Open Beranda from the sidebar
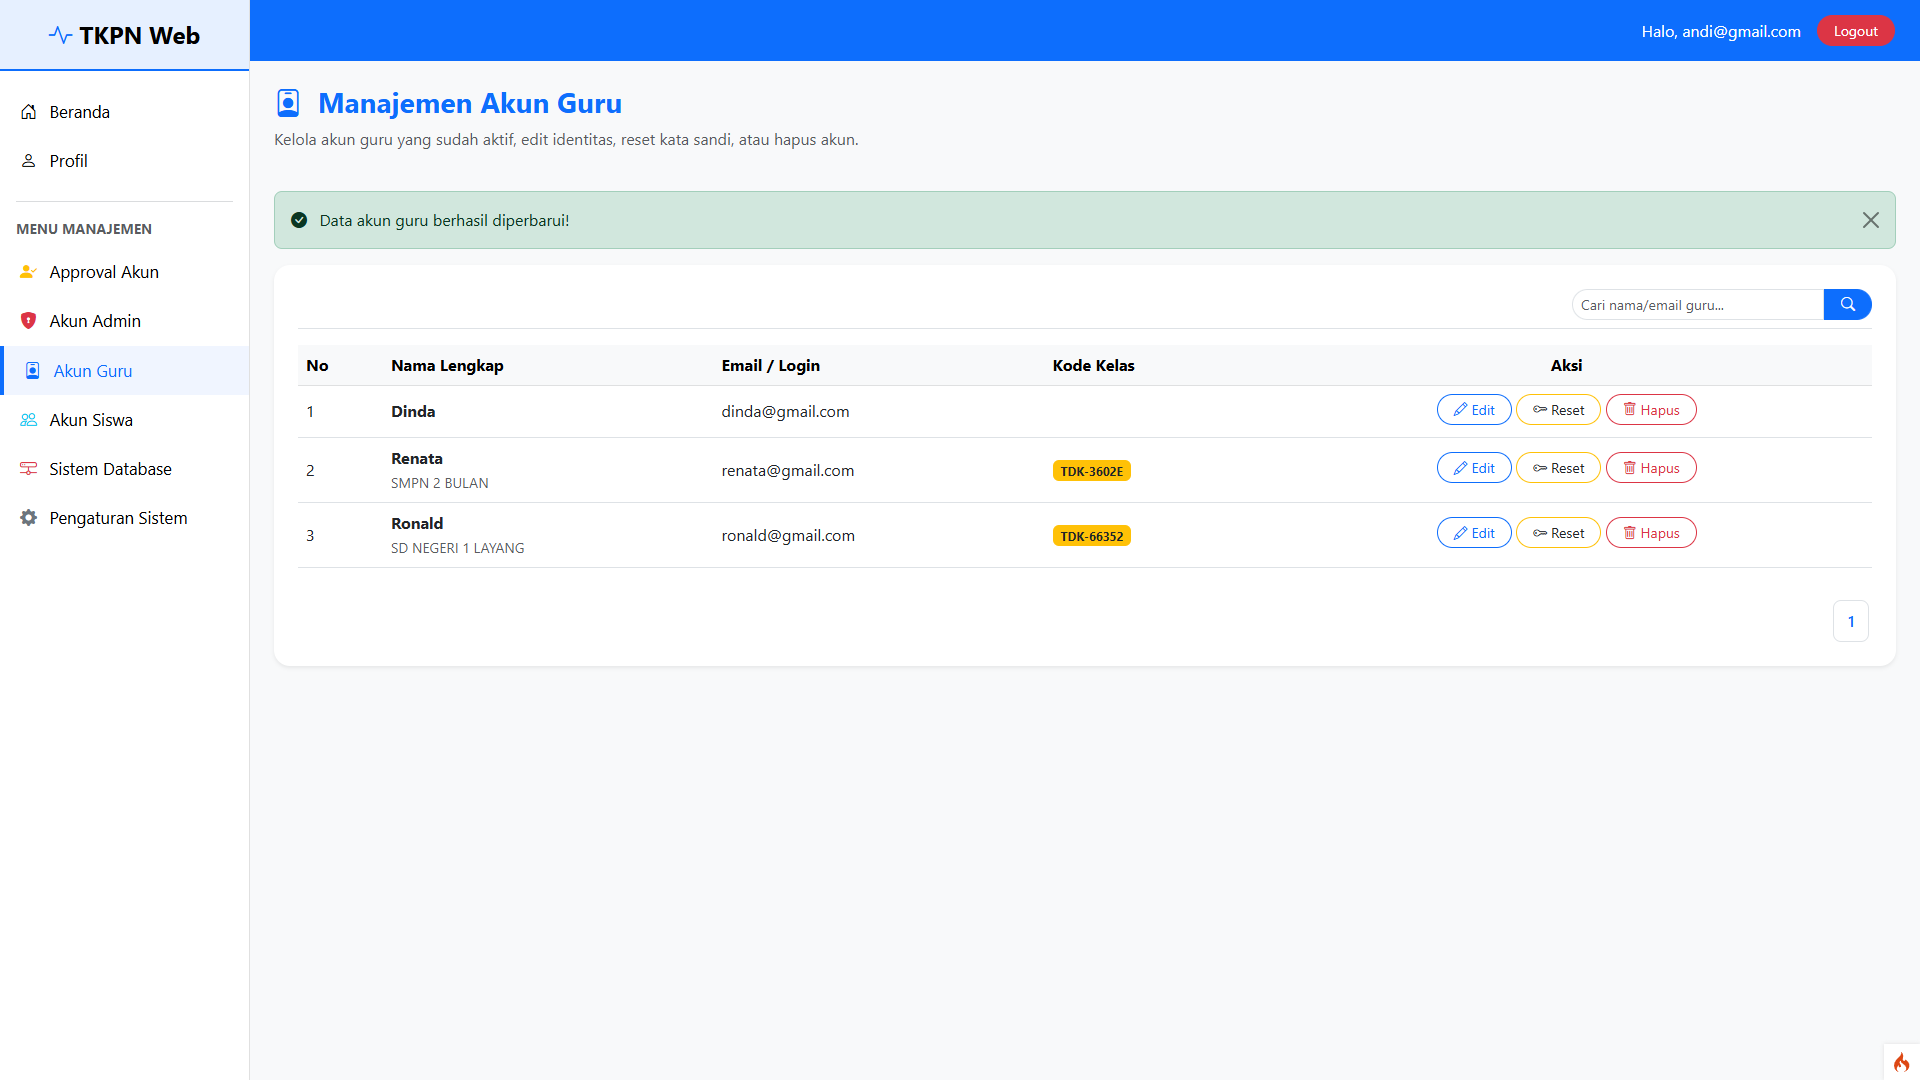The width and height of the screenshot is (1920, 1080). 79,112
